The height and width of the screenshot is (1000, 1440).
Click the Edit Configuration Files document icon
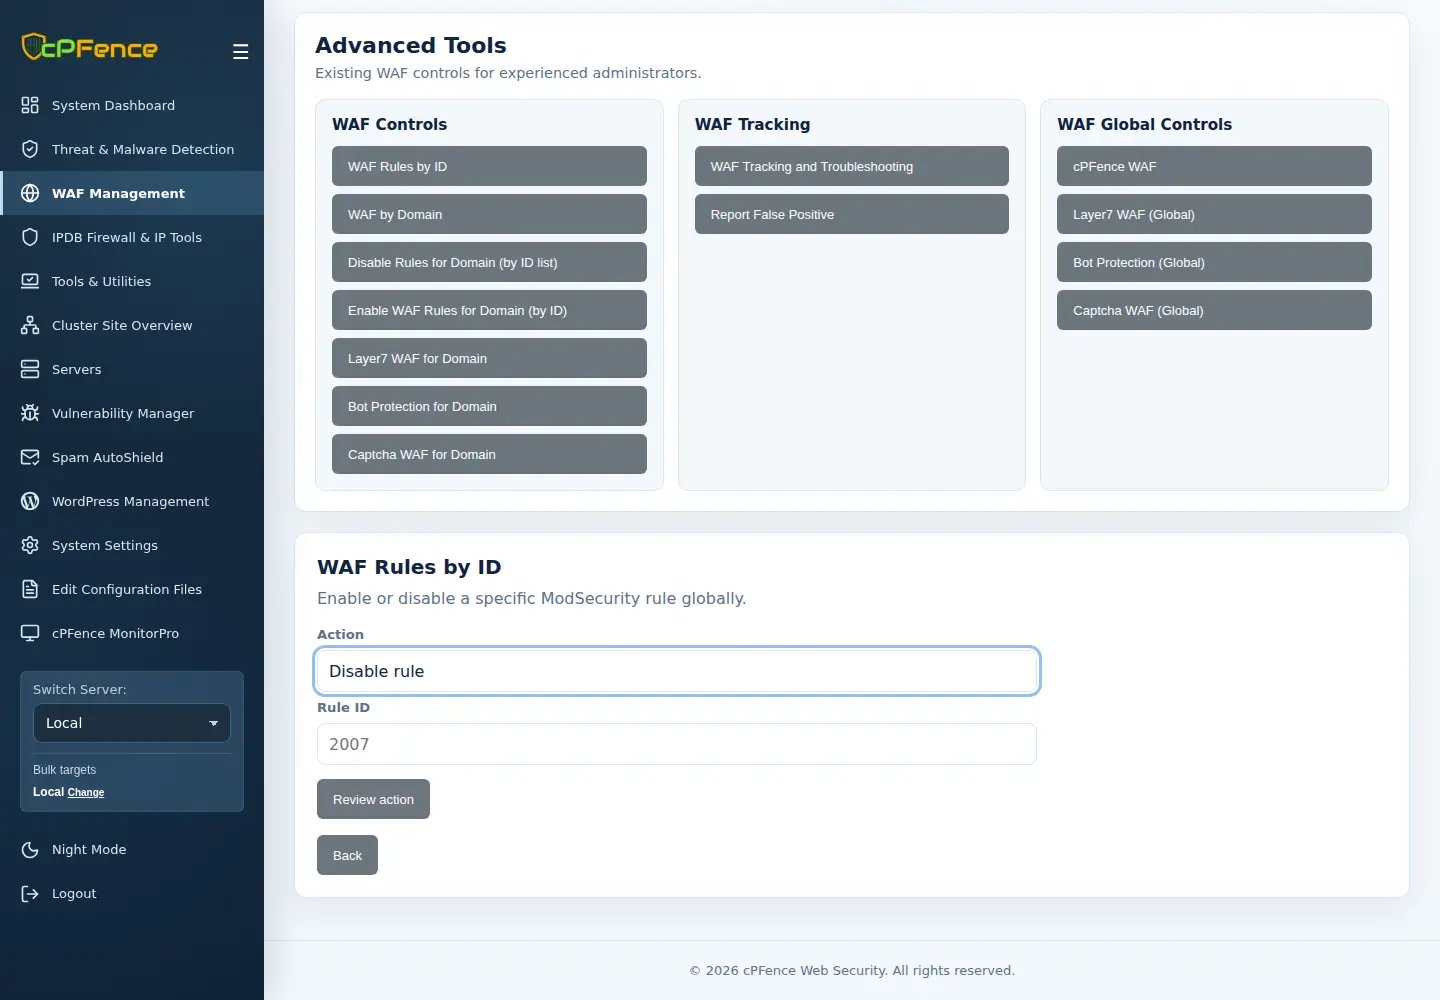pos(30,589)
